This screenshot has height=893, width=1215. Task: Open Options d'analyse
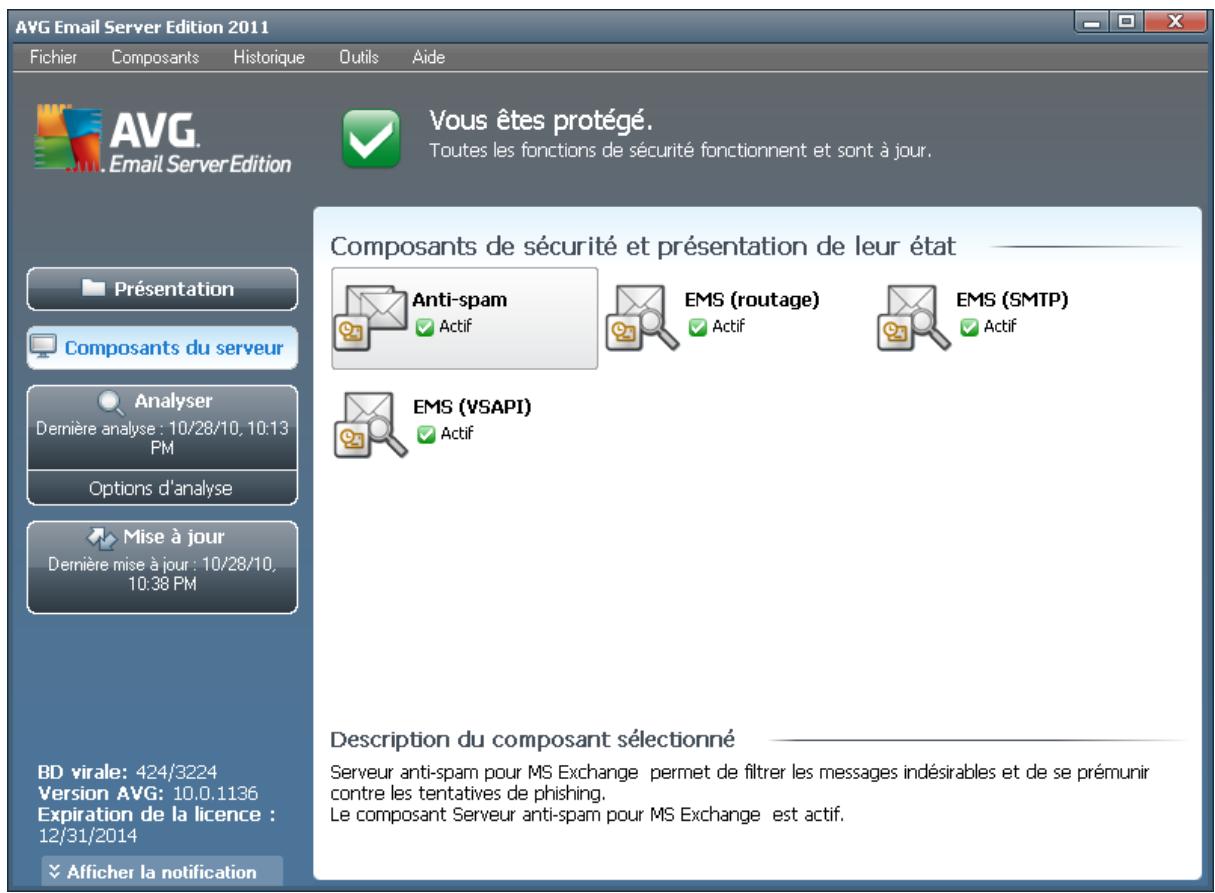(x=161, y=487)
